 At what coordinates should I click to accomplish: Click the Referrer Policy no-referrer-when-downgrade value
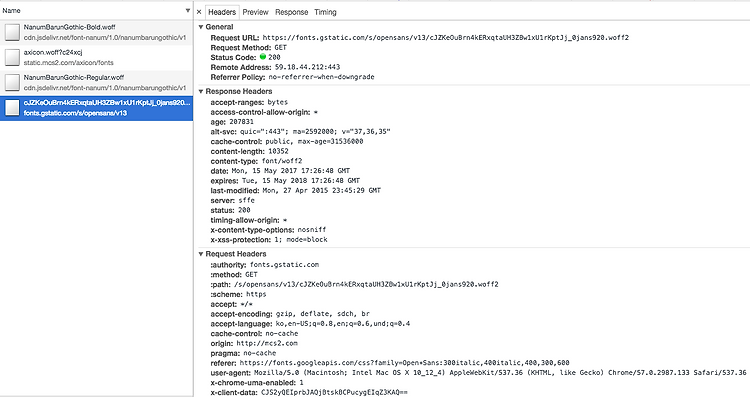pyautogui.click(x=321, y=77)
